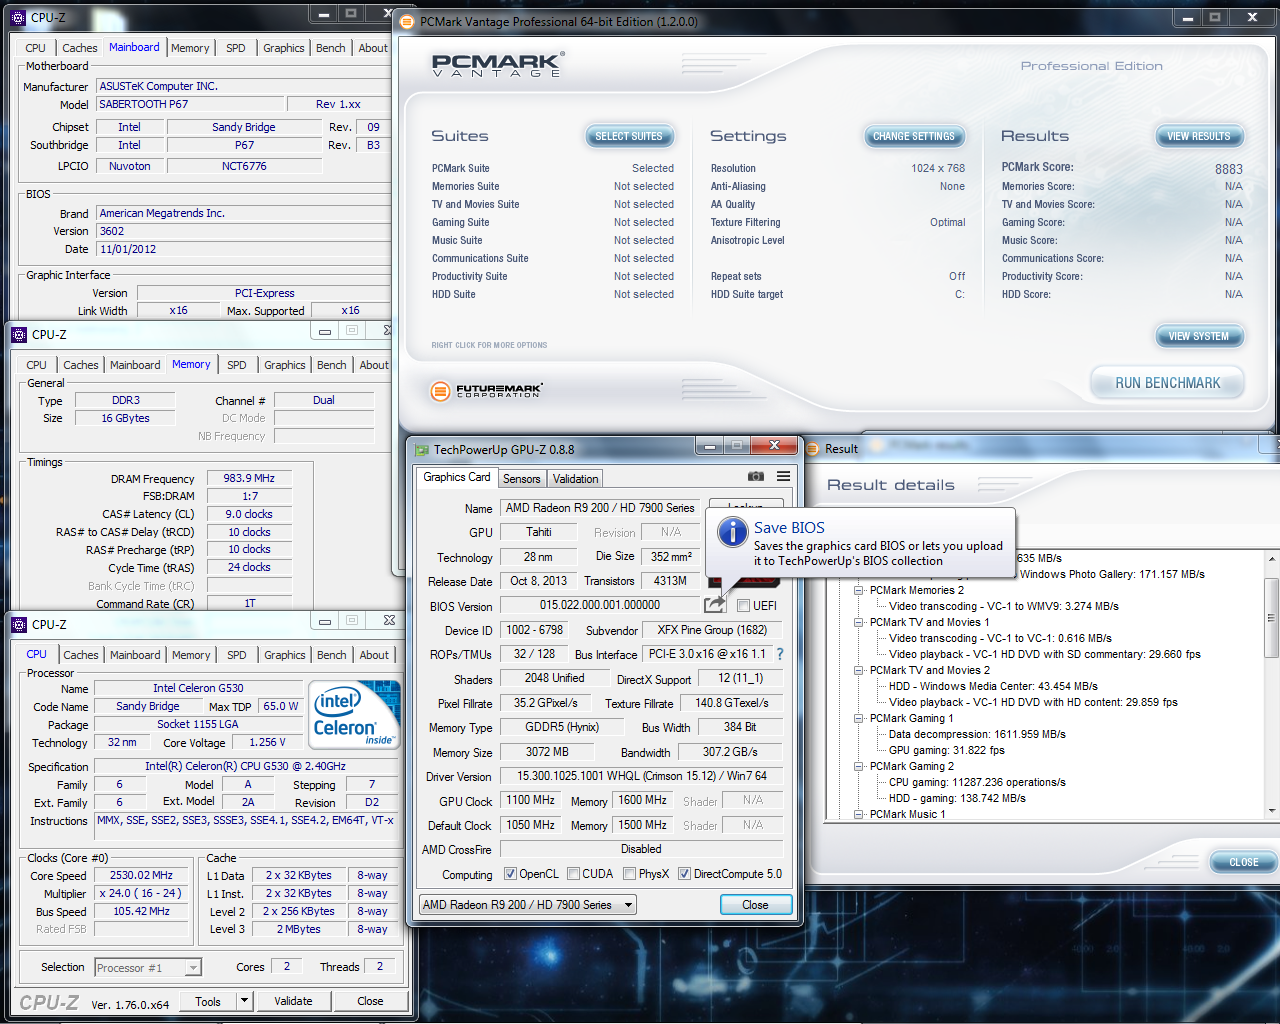
Task: Select the Graphics Card tab in GPU-Z
Action: coord(456,477)
